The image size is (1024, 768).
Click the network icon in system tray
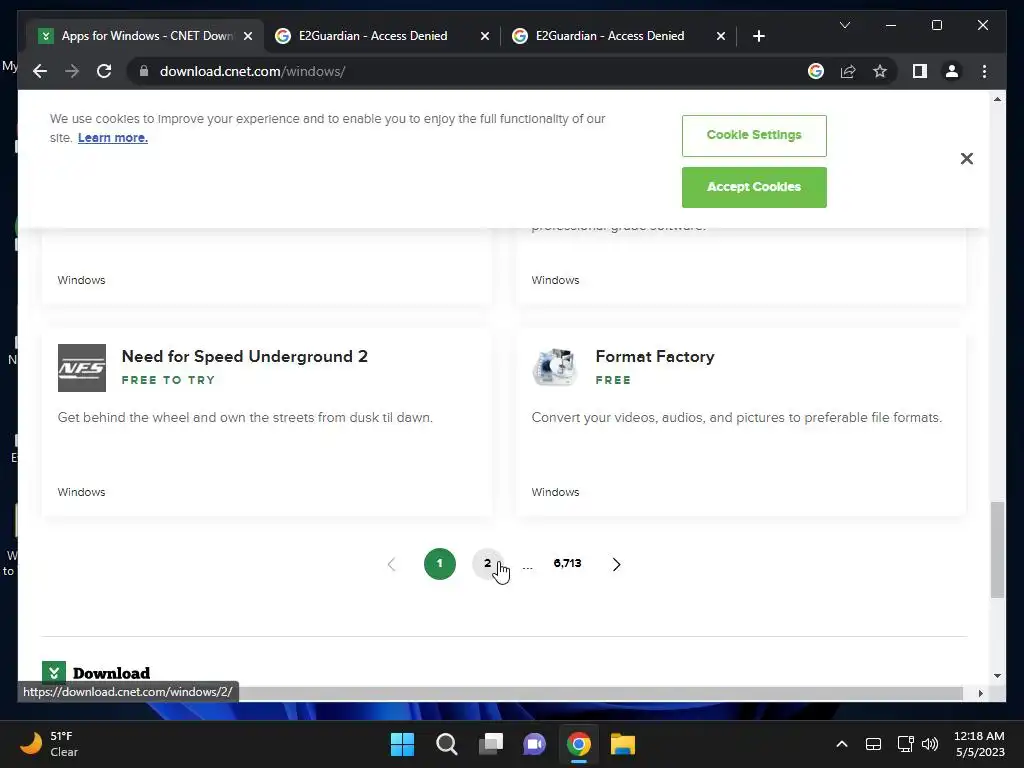tap(905, 744)
